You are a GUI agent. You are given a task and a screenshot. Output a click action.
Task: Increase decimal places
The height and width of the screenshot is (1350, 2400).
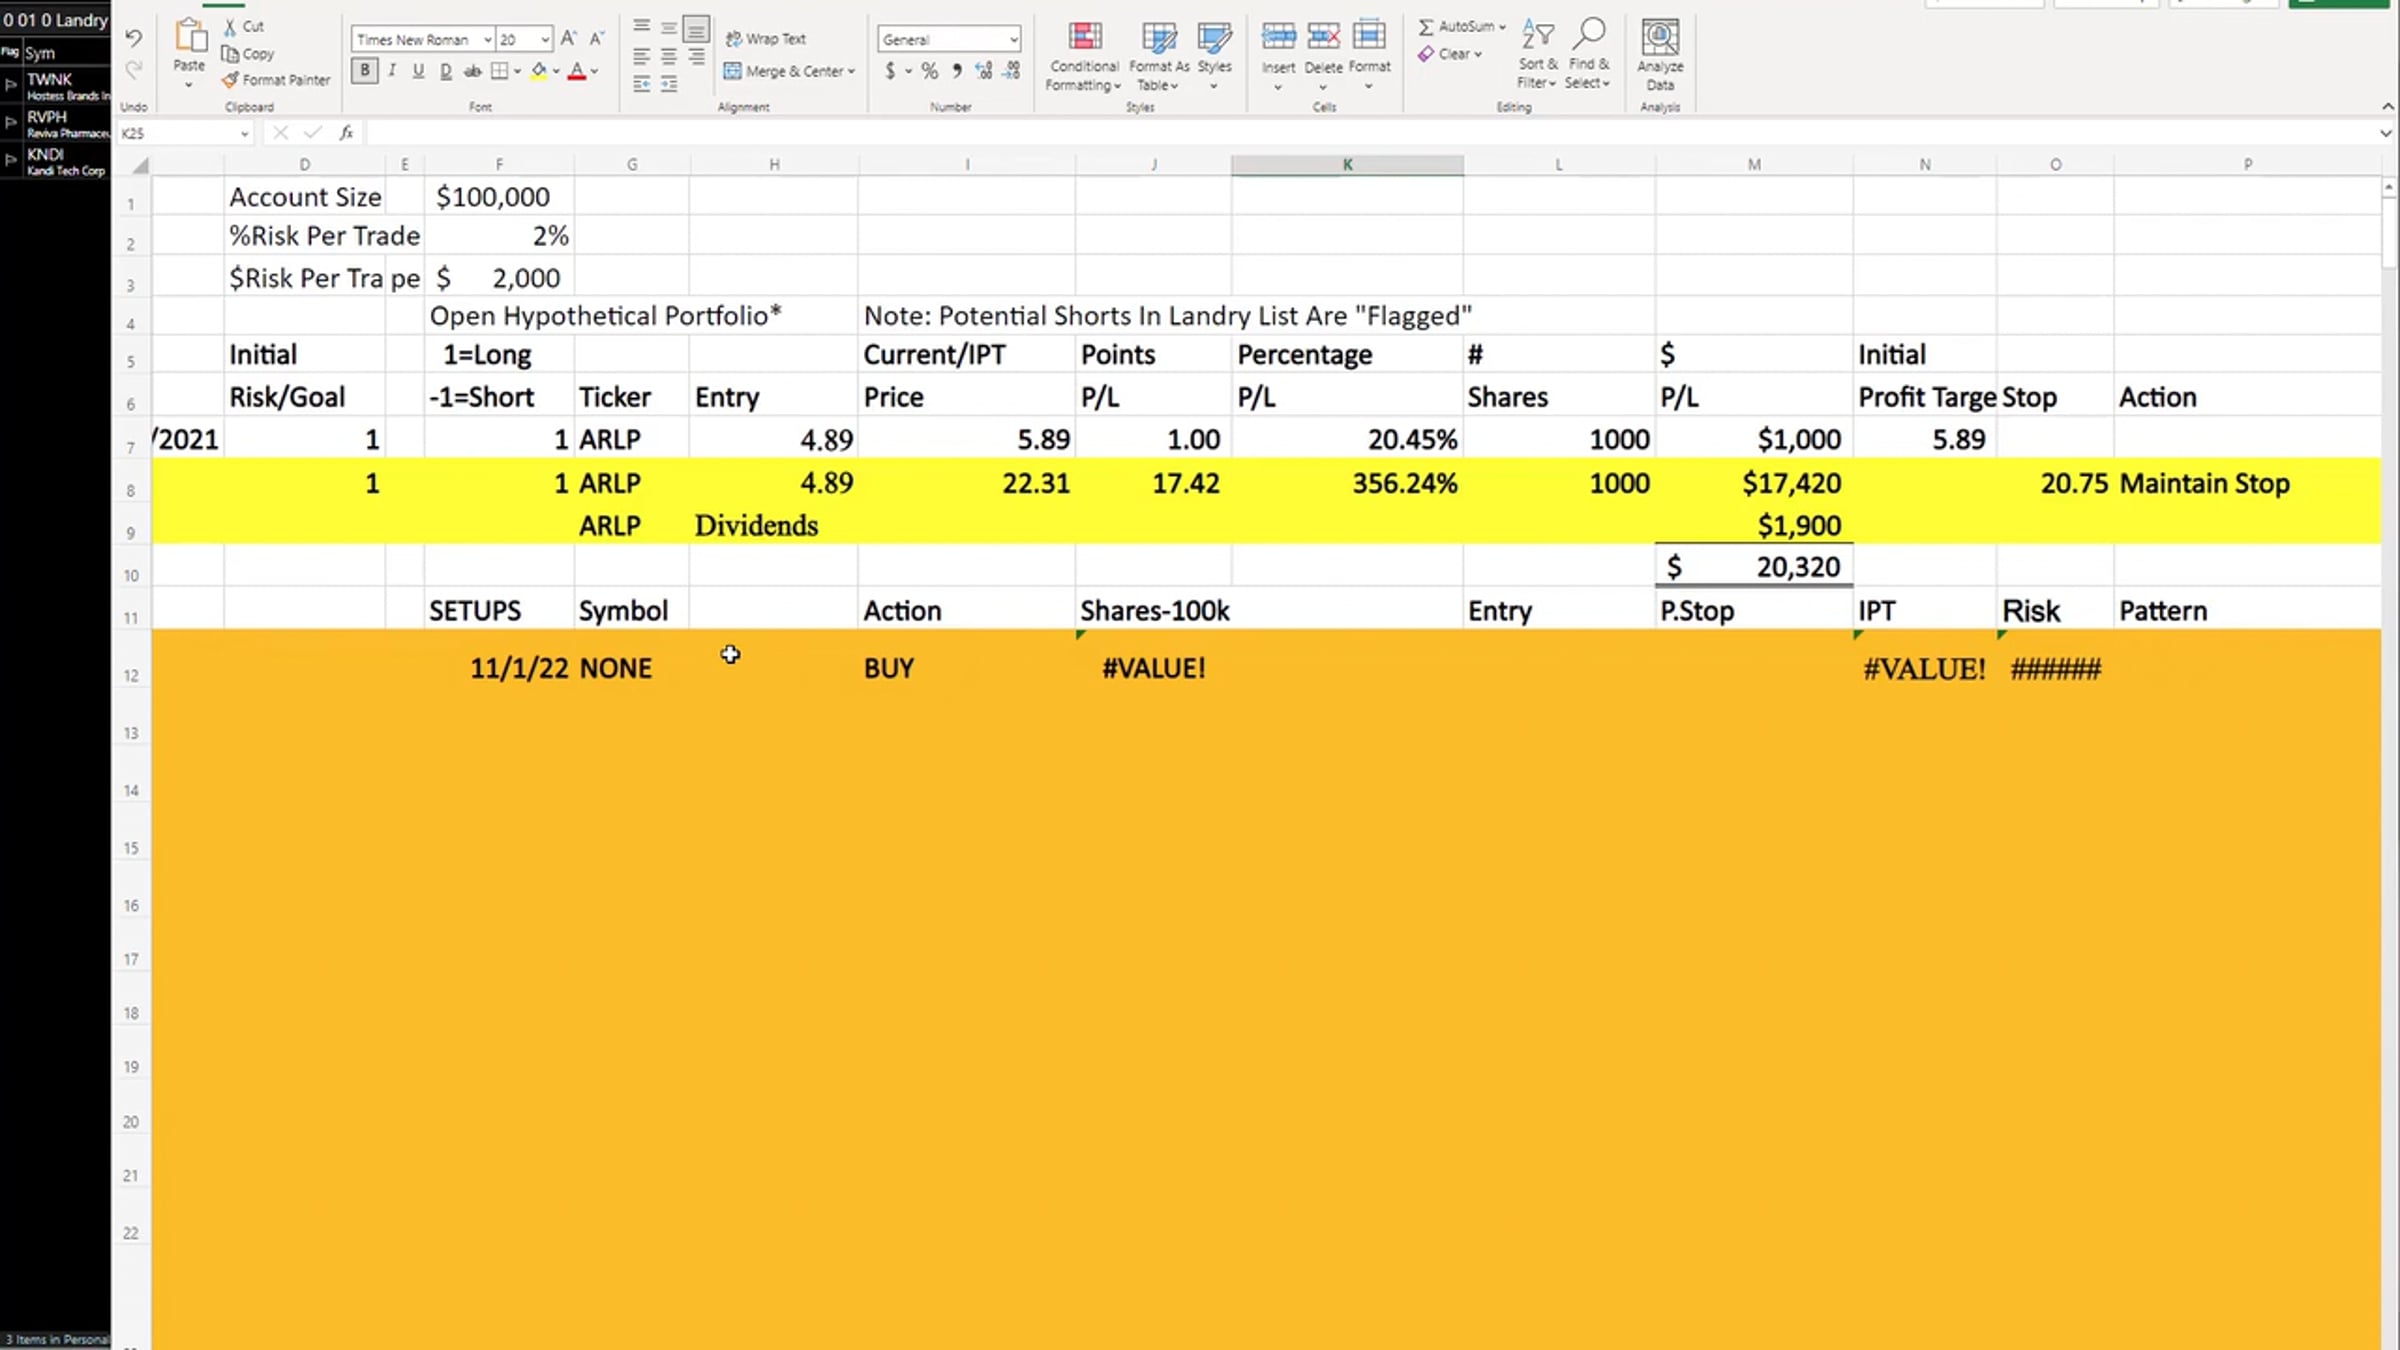(985, 71)
